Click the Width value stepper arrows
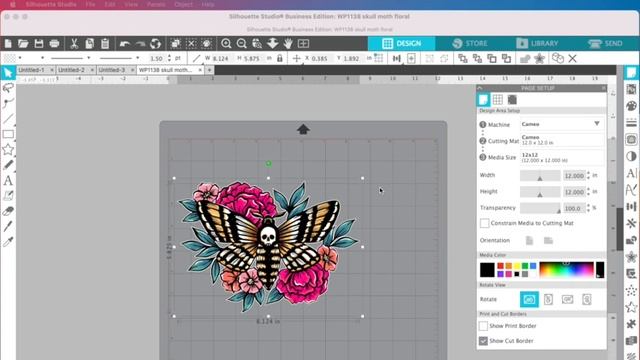The image size is (640, 360). (x=588, y=176)
